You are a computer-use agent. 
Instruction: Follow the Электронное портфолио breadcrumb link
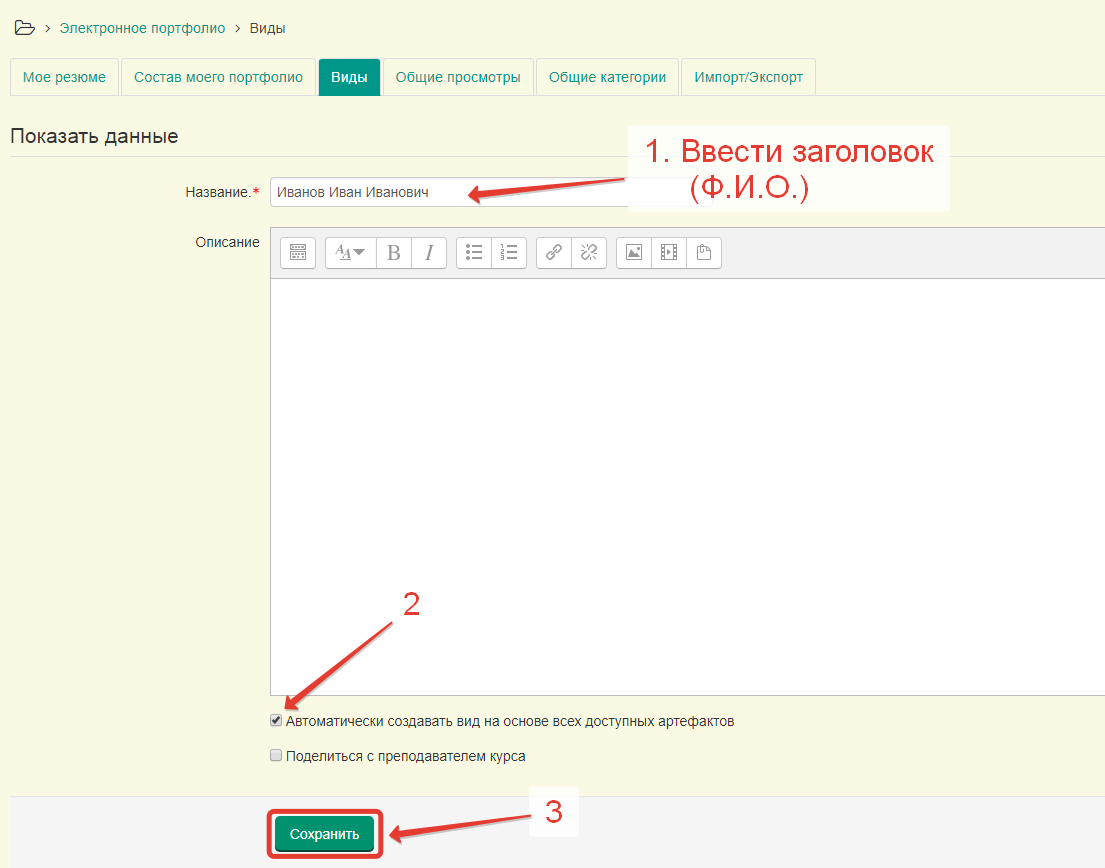[x=142, y=28]
